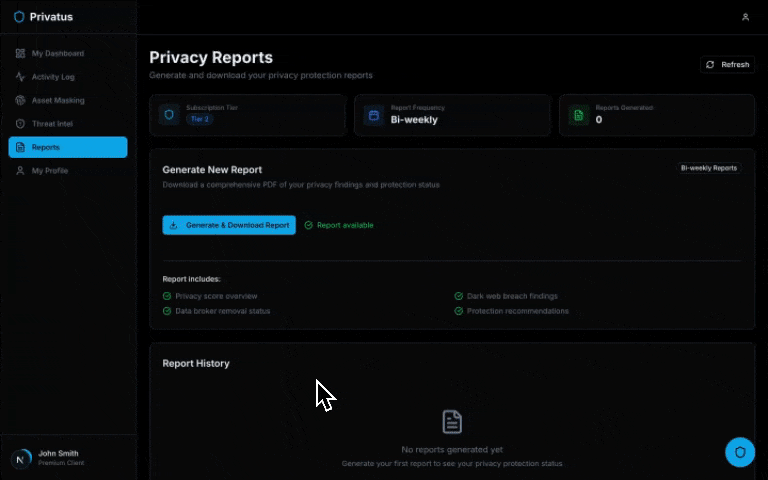
Task: Click the Privacy score overview check icon
Action: point(167,296)
